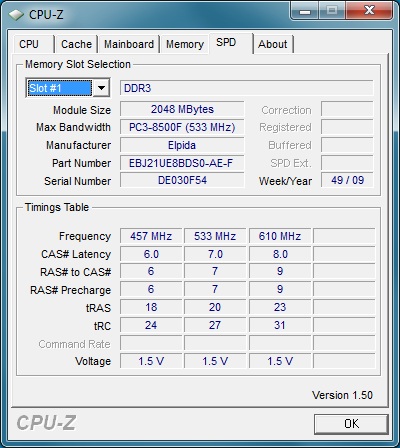The height and width of the screenshot is (448, 400).
Task: Expand the Slot #1 dropdown arrow
Action: tap(101, 88)
